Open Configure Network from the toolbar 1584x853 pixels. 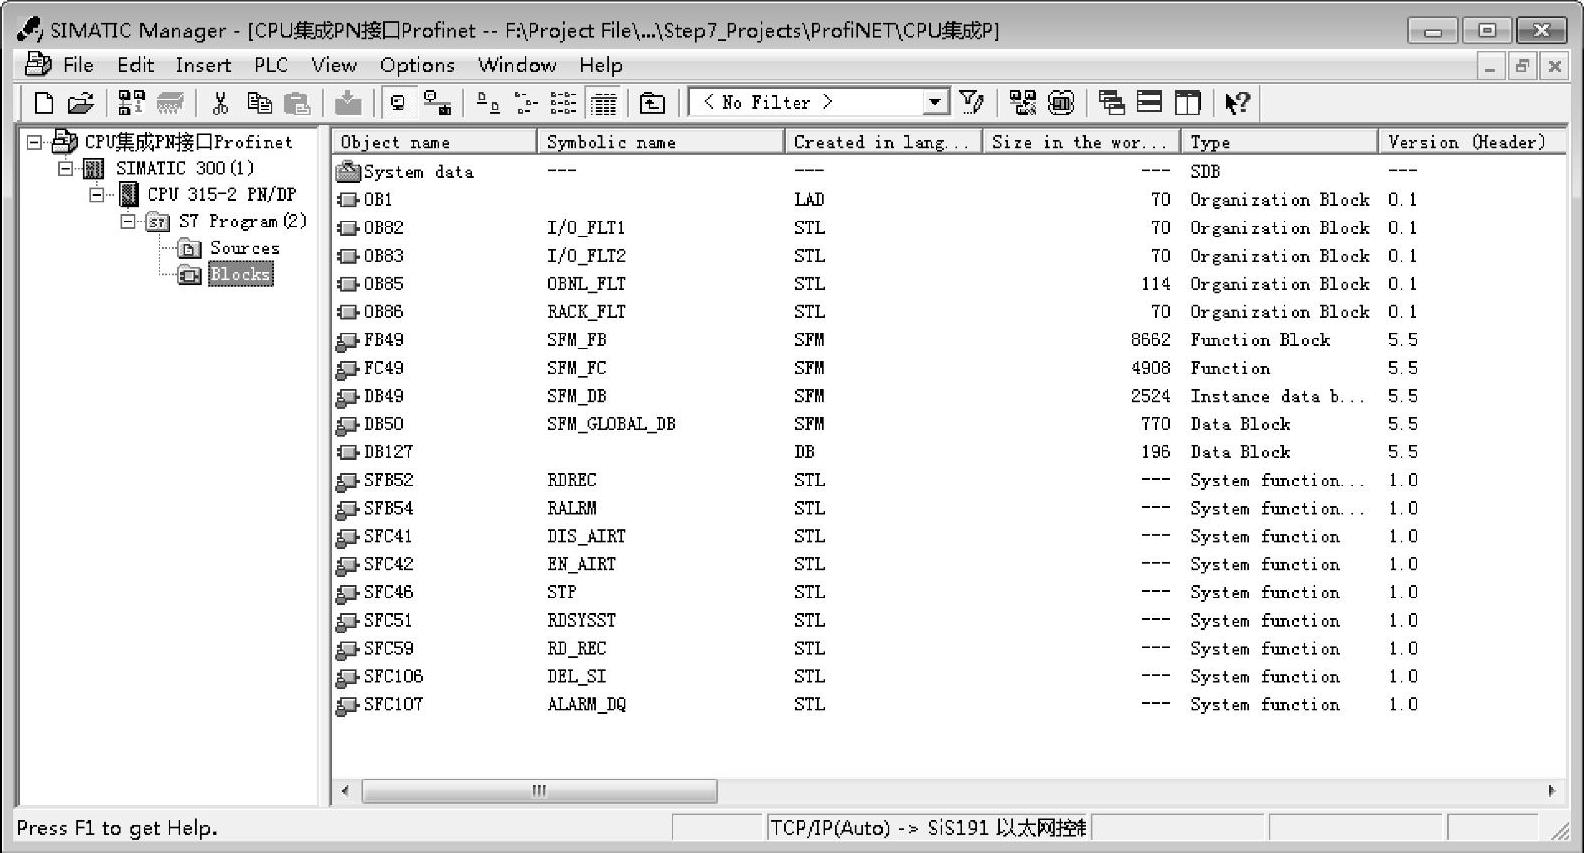pyautogui.click(x=1022, y=102)
